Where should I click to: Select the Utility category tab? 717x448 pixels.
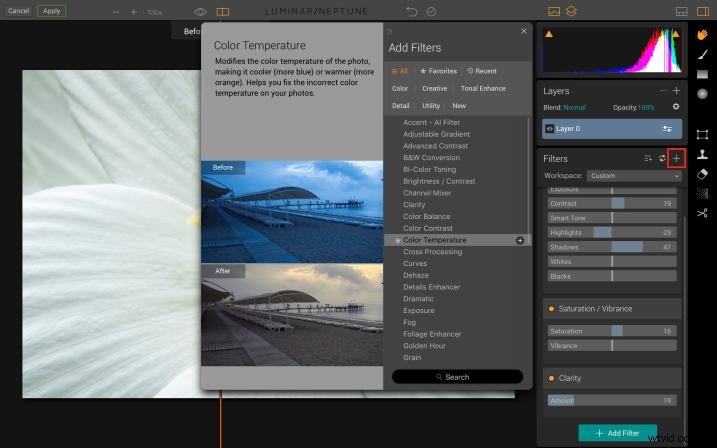click(x=431, y=106)
